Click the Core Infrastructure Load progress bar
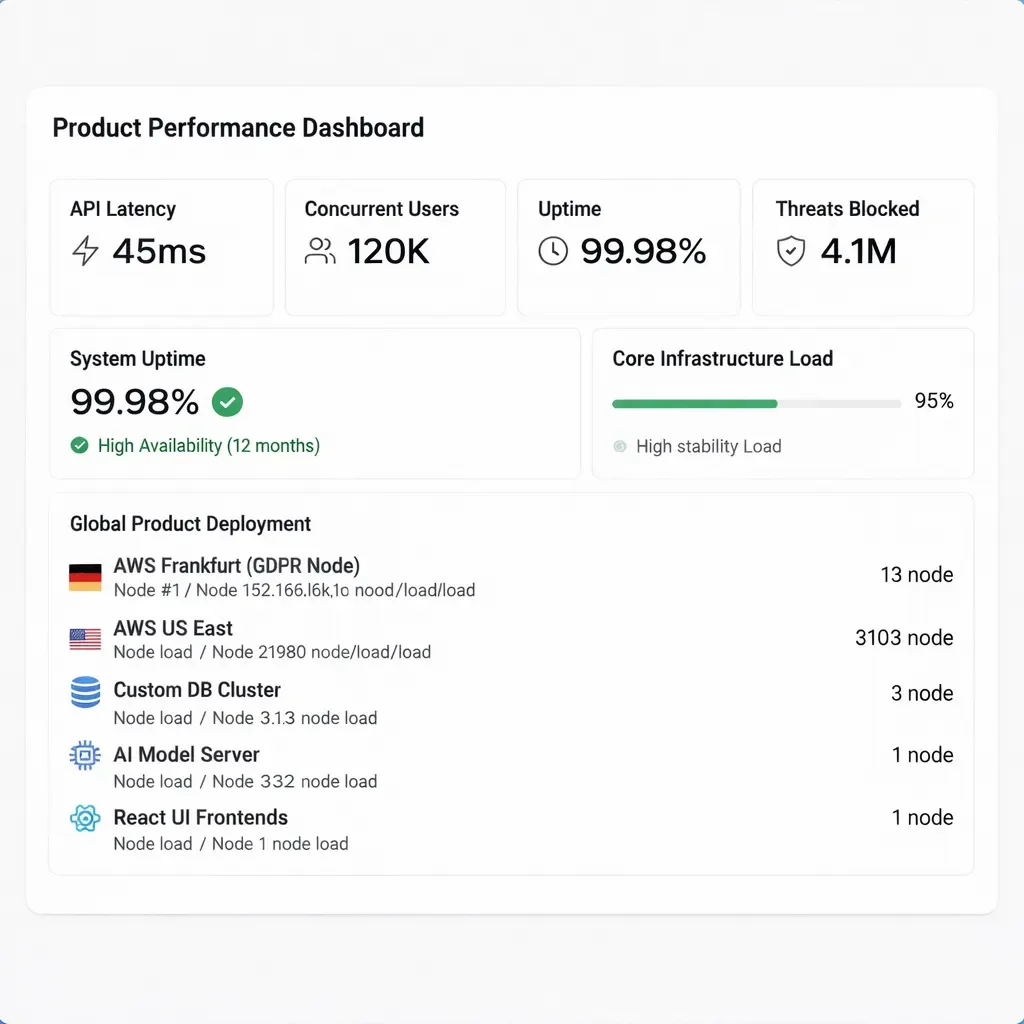This screenshot has width=1024, height=1024. click(756, 403)
